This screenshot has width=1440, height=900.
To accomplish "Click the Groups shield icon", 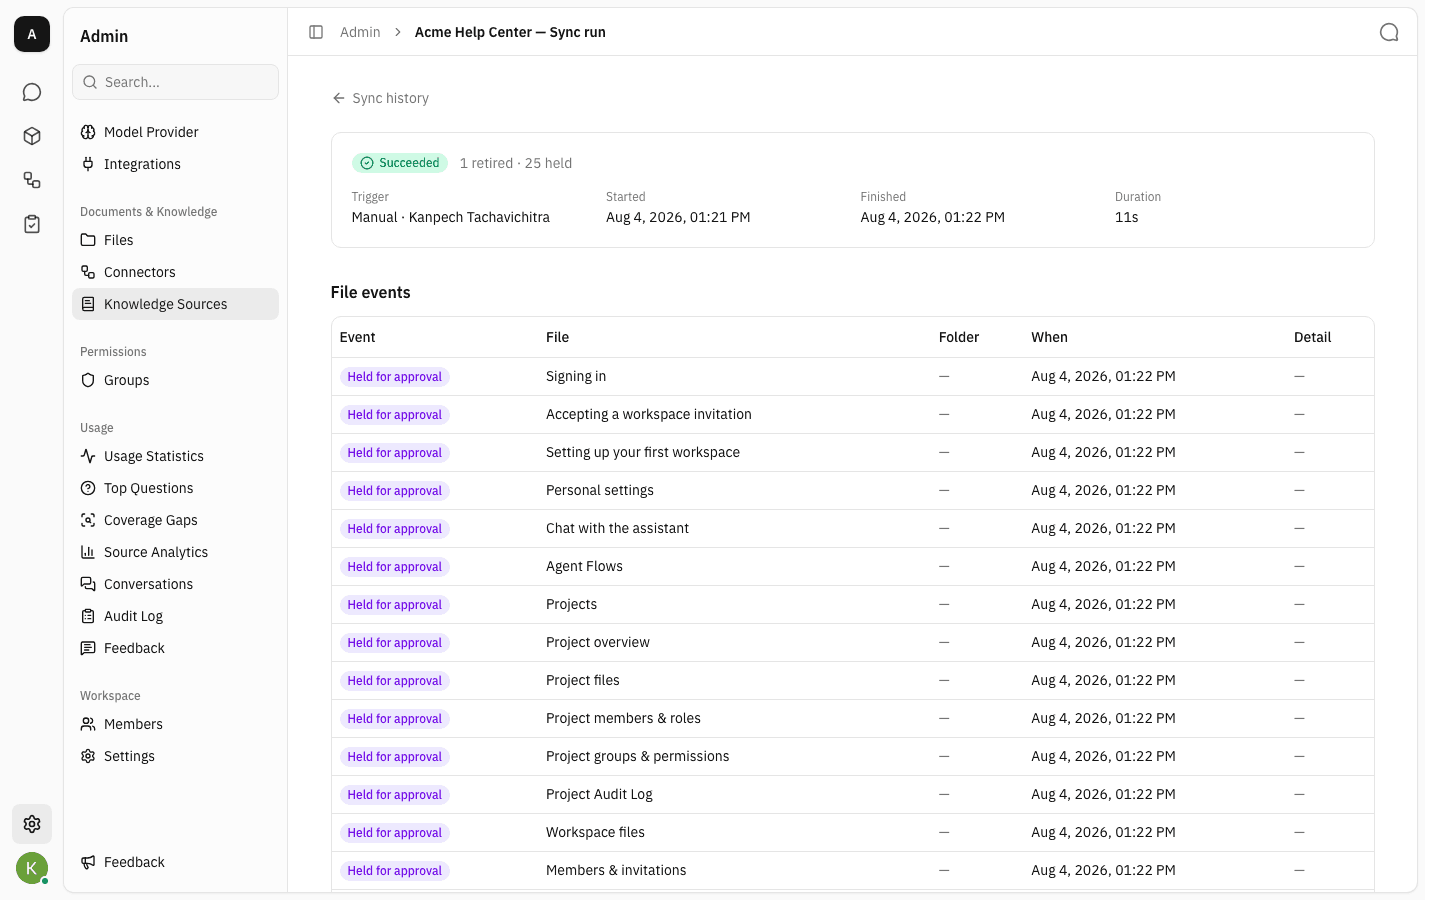I will coord(88,380).
